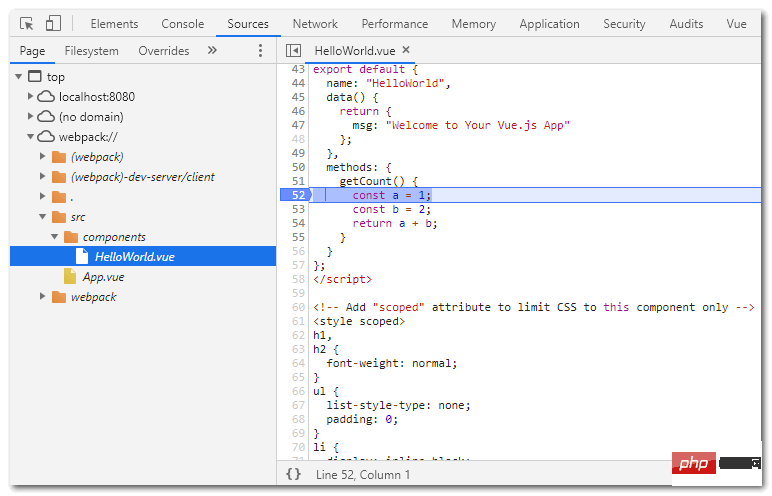Collapse the webpack:// node
Screen dimensions: 772x496
click(x=31, y=136)
